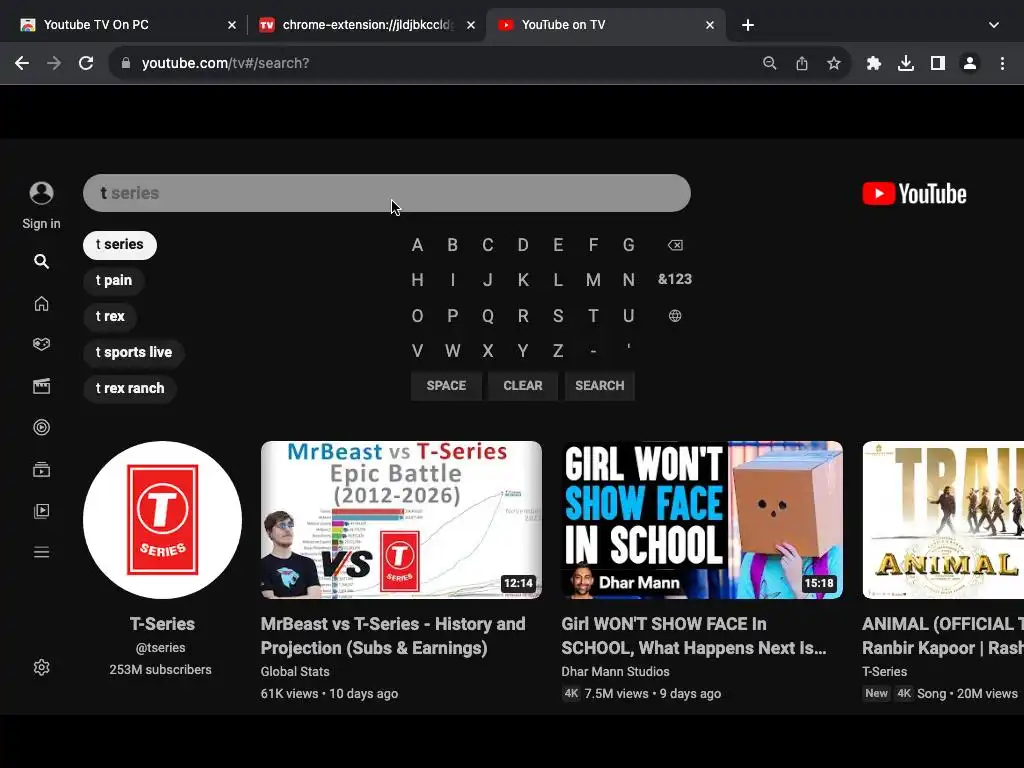
Task: Open Settings gear in sidebar
Action: click(x=41, y=667)
